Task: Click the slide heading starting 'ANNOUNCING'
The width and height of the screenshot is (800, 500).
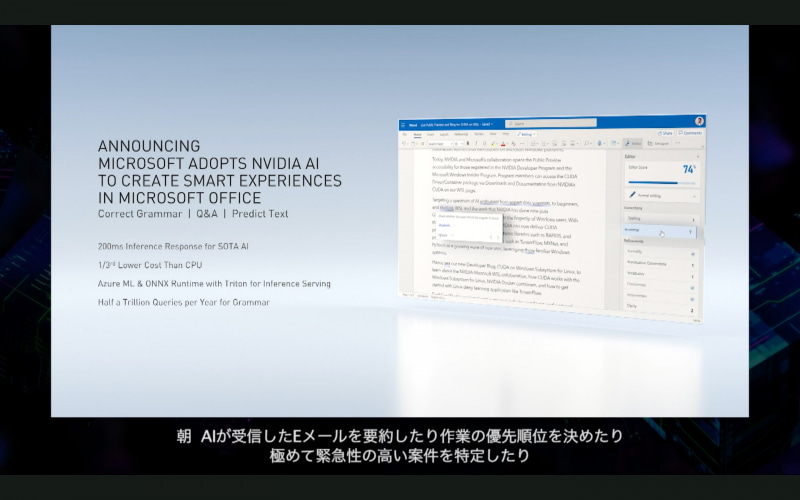Action: click(x=219, y=172)
